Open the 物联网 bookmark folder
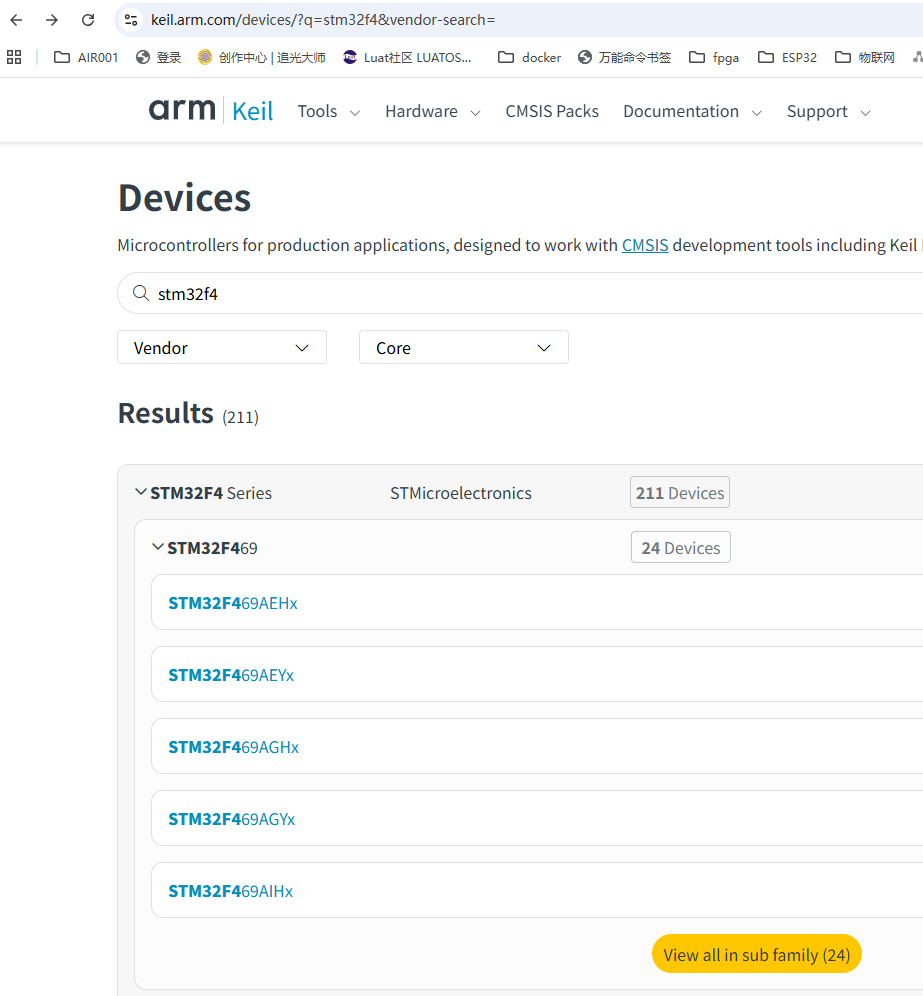This screenshot has height=996, width=923. [865, 57]
